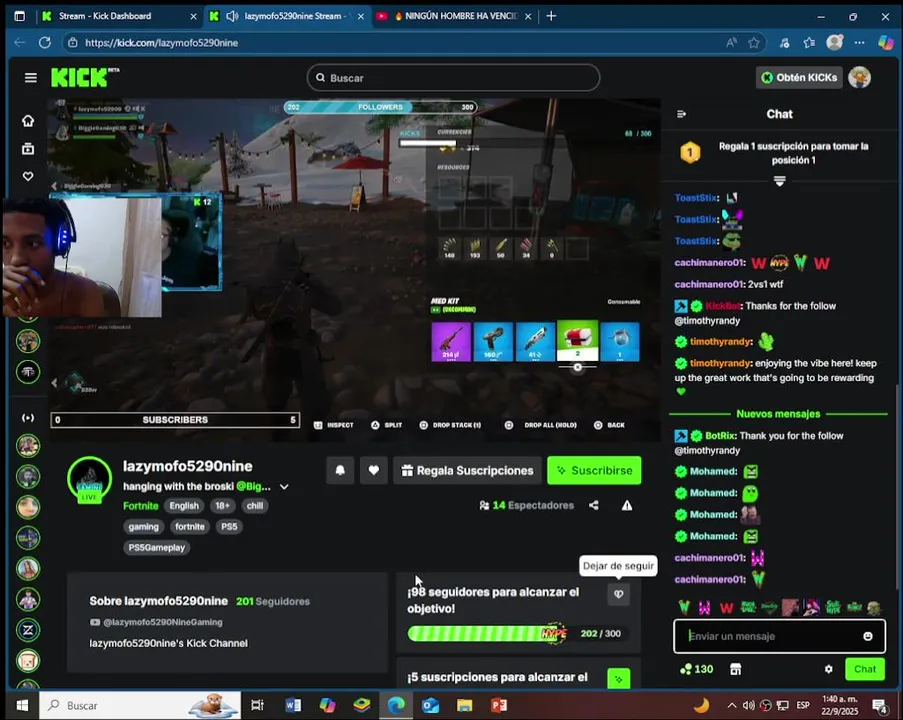Open Edge Favorites toolbar icon
Screen dimensions: 903x720
[x=809, y=43]
